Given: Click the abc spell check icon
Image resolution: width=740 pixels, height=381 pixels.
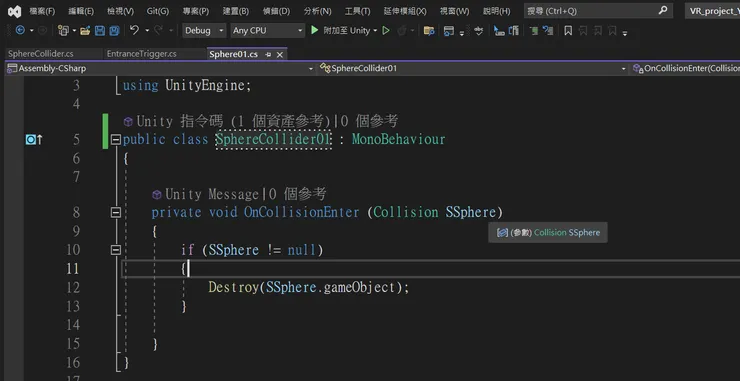Looking at the screenshot, I should coord(479,31).
